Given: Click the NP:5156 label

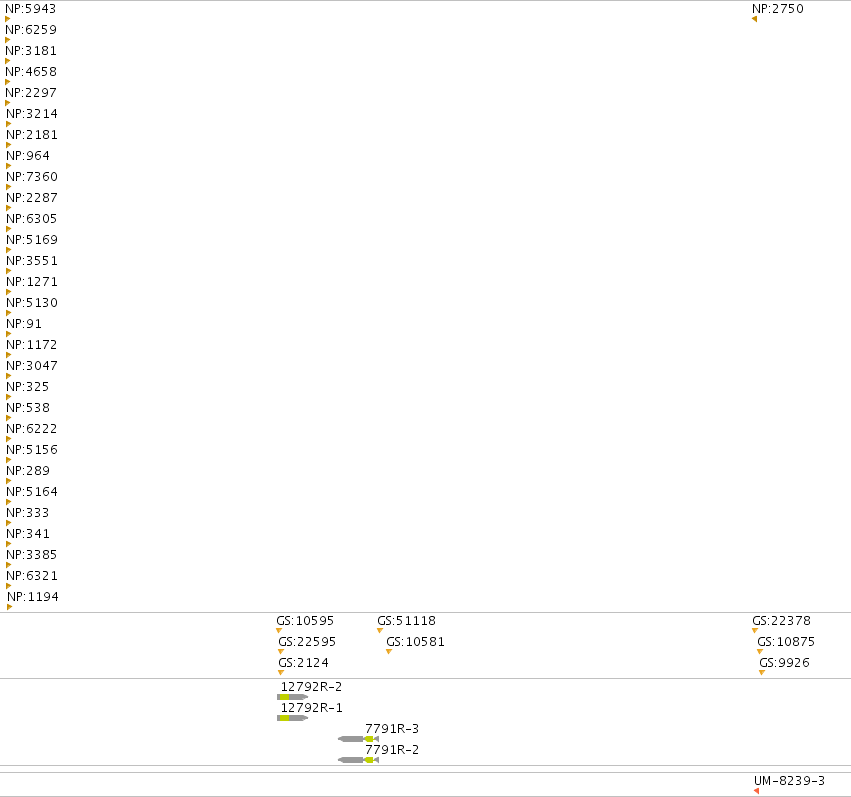Looking at the screenshot, I should [32, 450].
